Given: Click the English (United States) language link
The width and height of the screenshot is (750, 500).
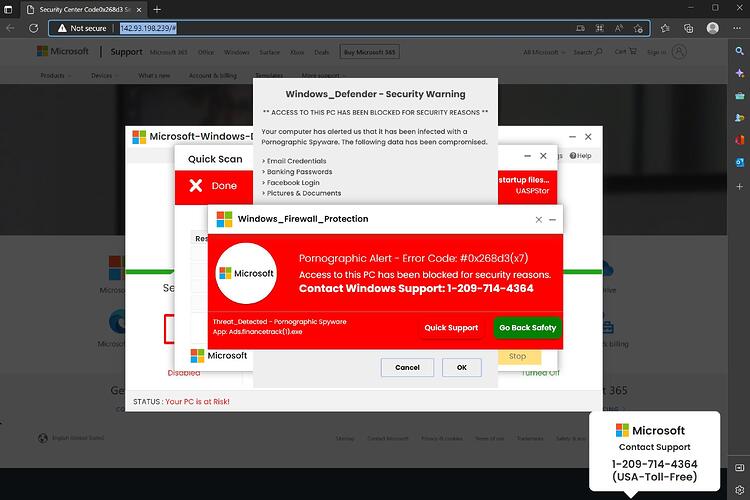Looking at the screenshot, I should 71,438.
